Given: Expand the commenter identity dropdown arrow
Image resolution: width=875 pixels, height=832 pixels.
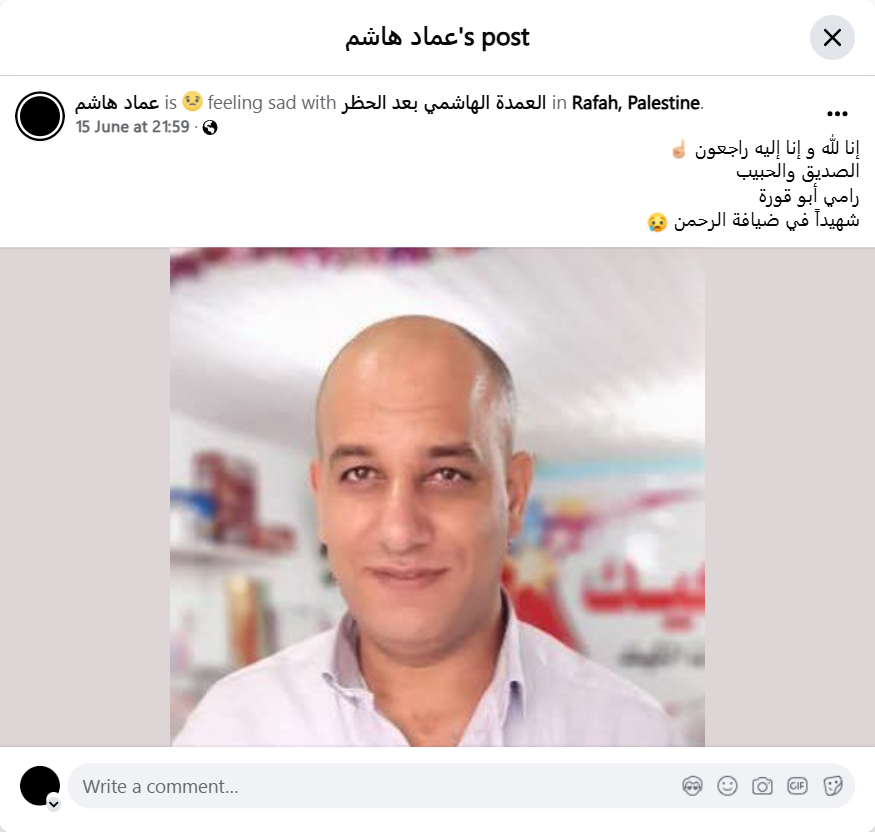Looking at the screenshot, I should (54, 804).
